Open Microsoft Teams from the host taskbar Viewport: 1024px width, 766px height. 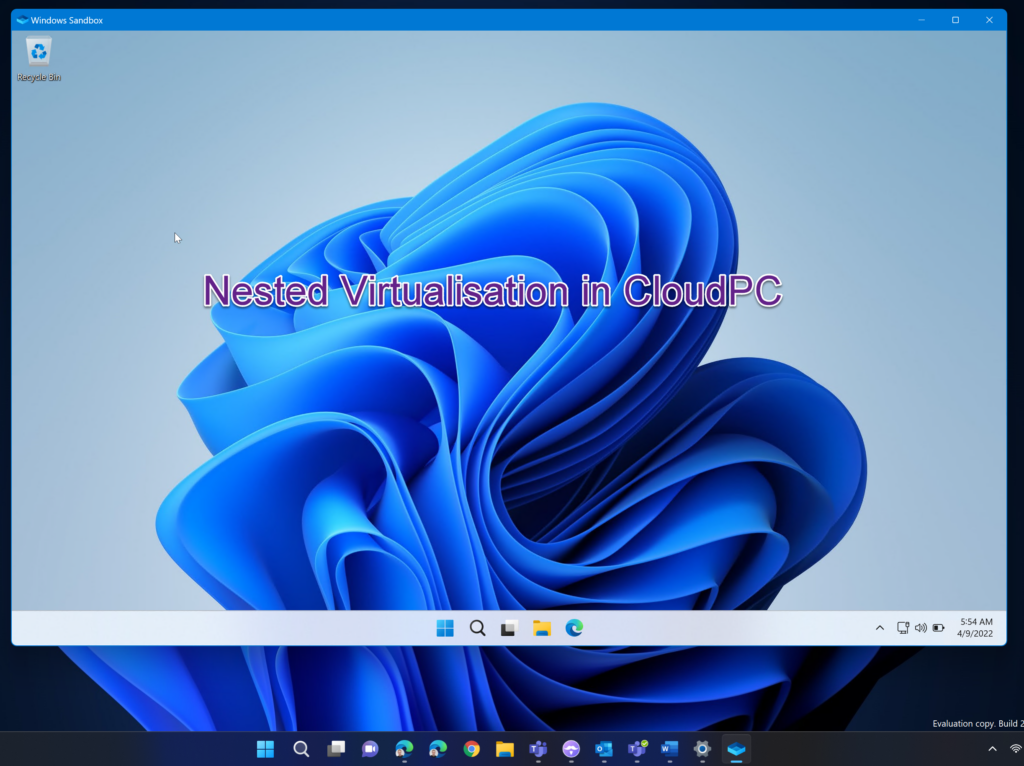coord(537,748)
